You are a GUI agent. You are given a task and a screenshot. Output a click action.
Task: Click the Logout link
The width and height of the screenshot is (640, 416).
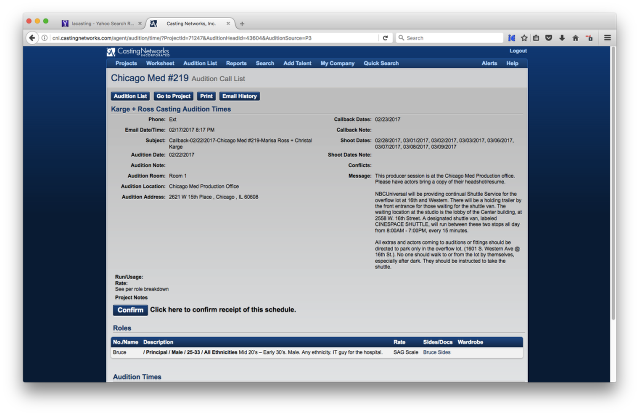click(518, 51)
